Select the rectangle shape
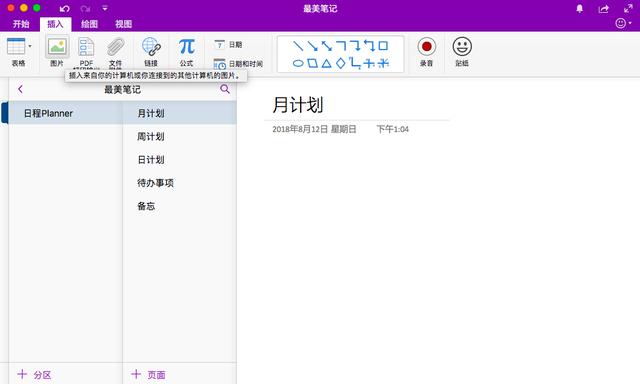 coord(383,46)
